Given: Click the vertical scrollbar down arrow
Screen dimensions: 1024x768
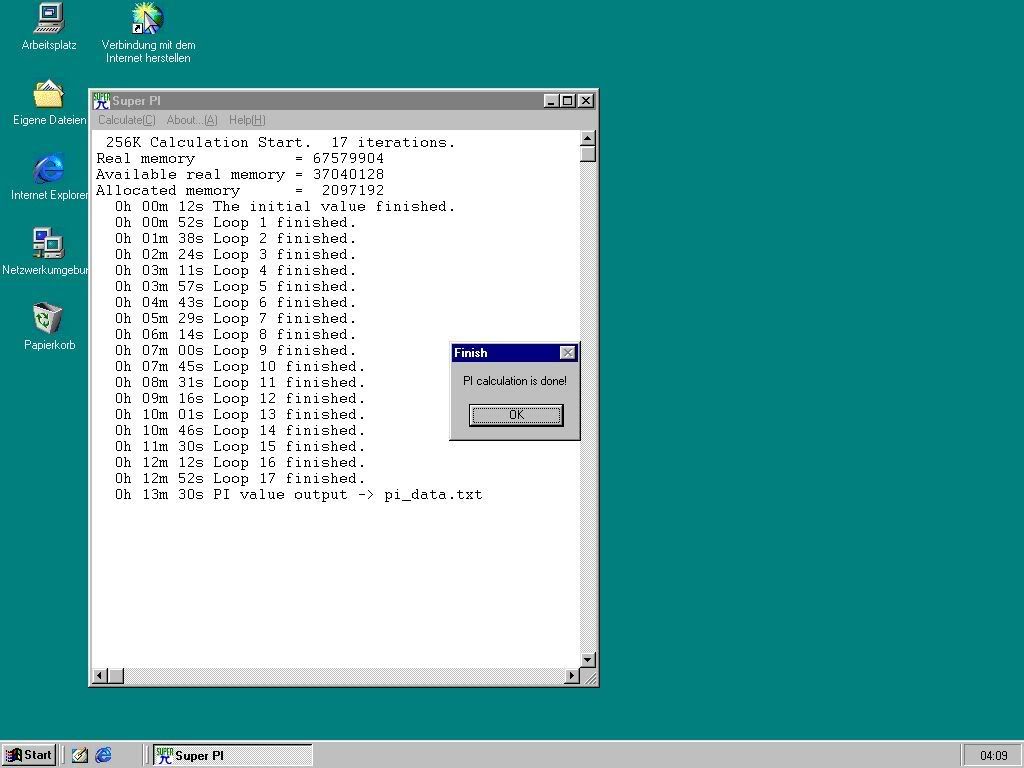Looking at the screenshot, I should pyautogui.click(x=588, y=660).
